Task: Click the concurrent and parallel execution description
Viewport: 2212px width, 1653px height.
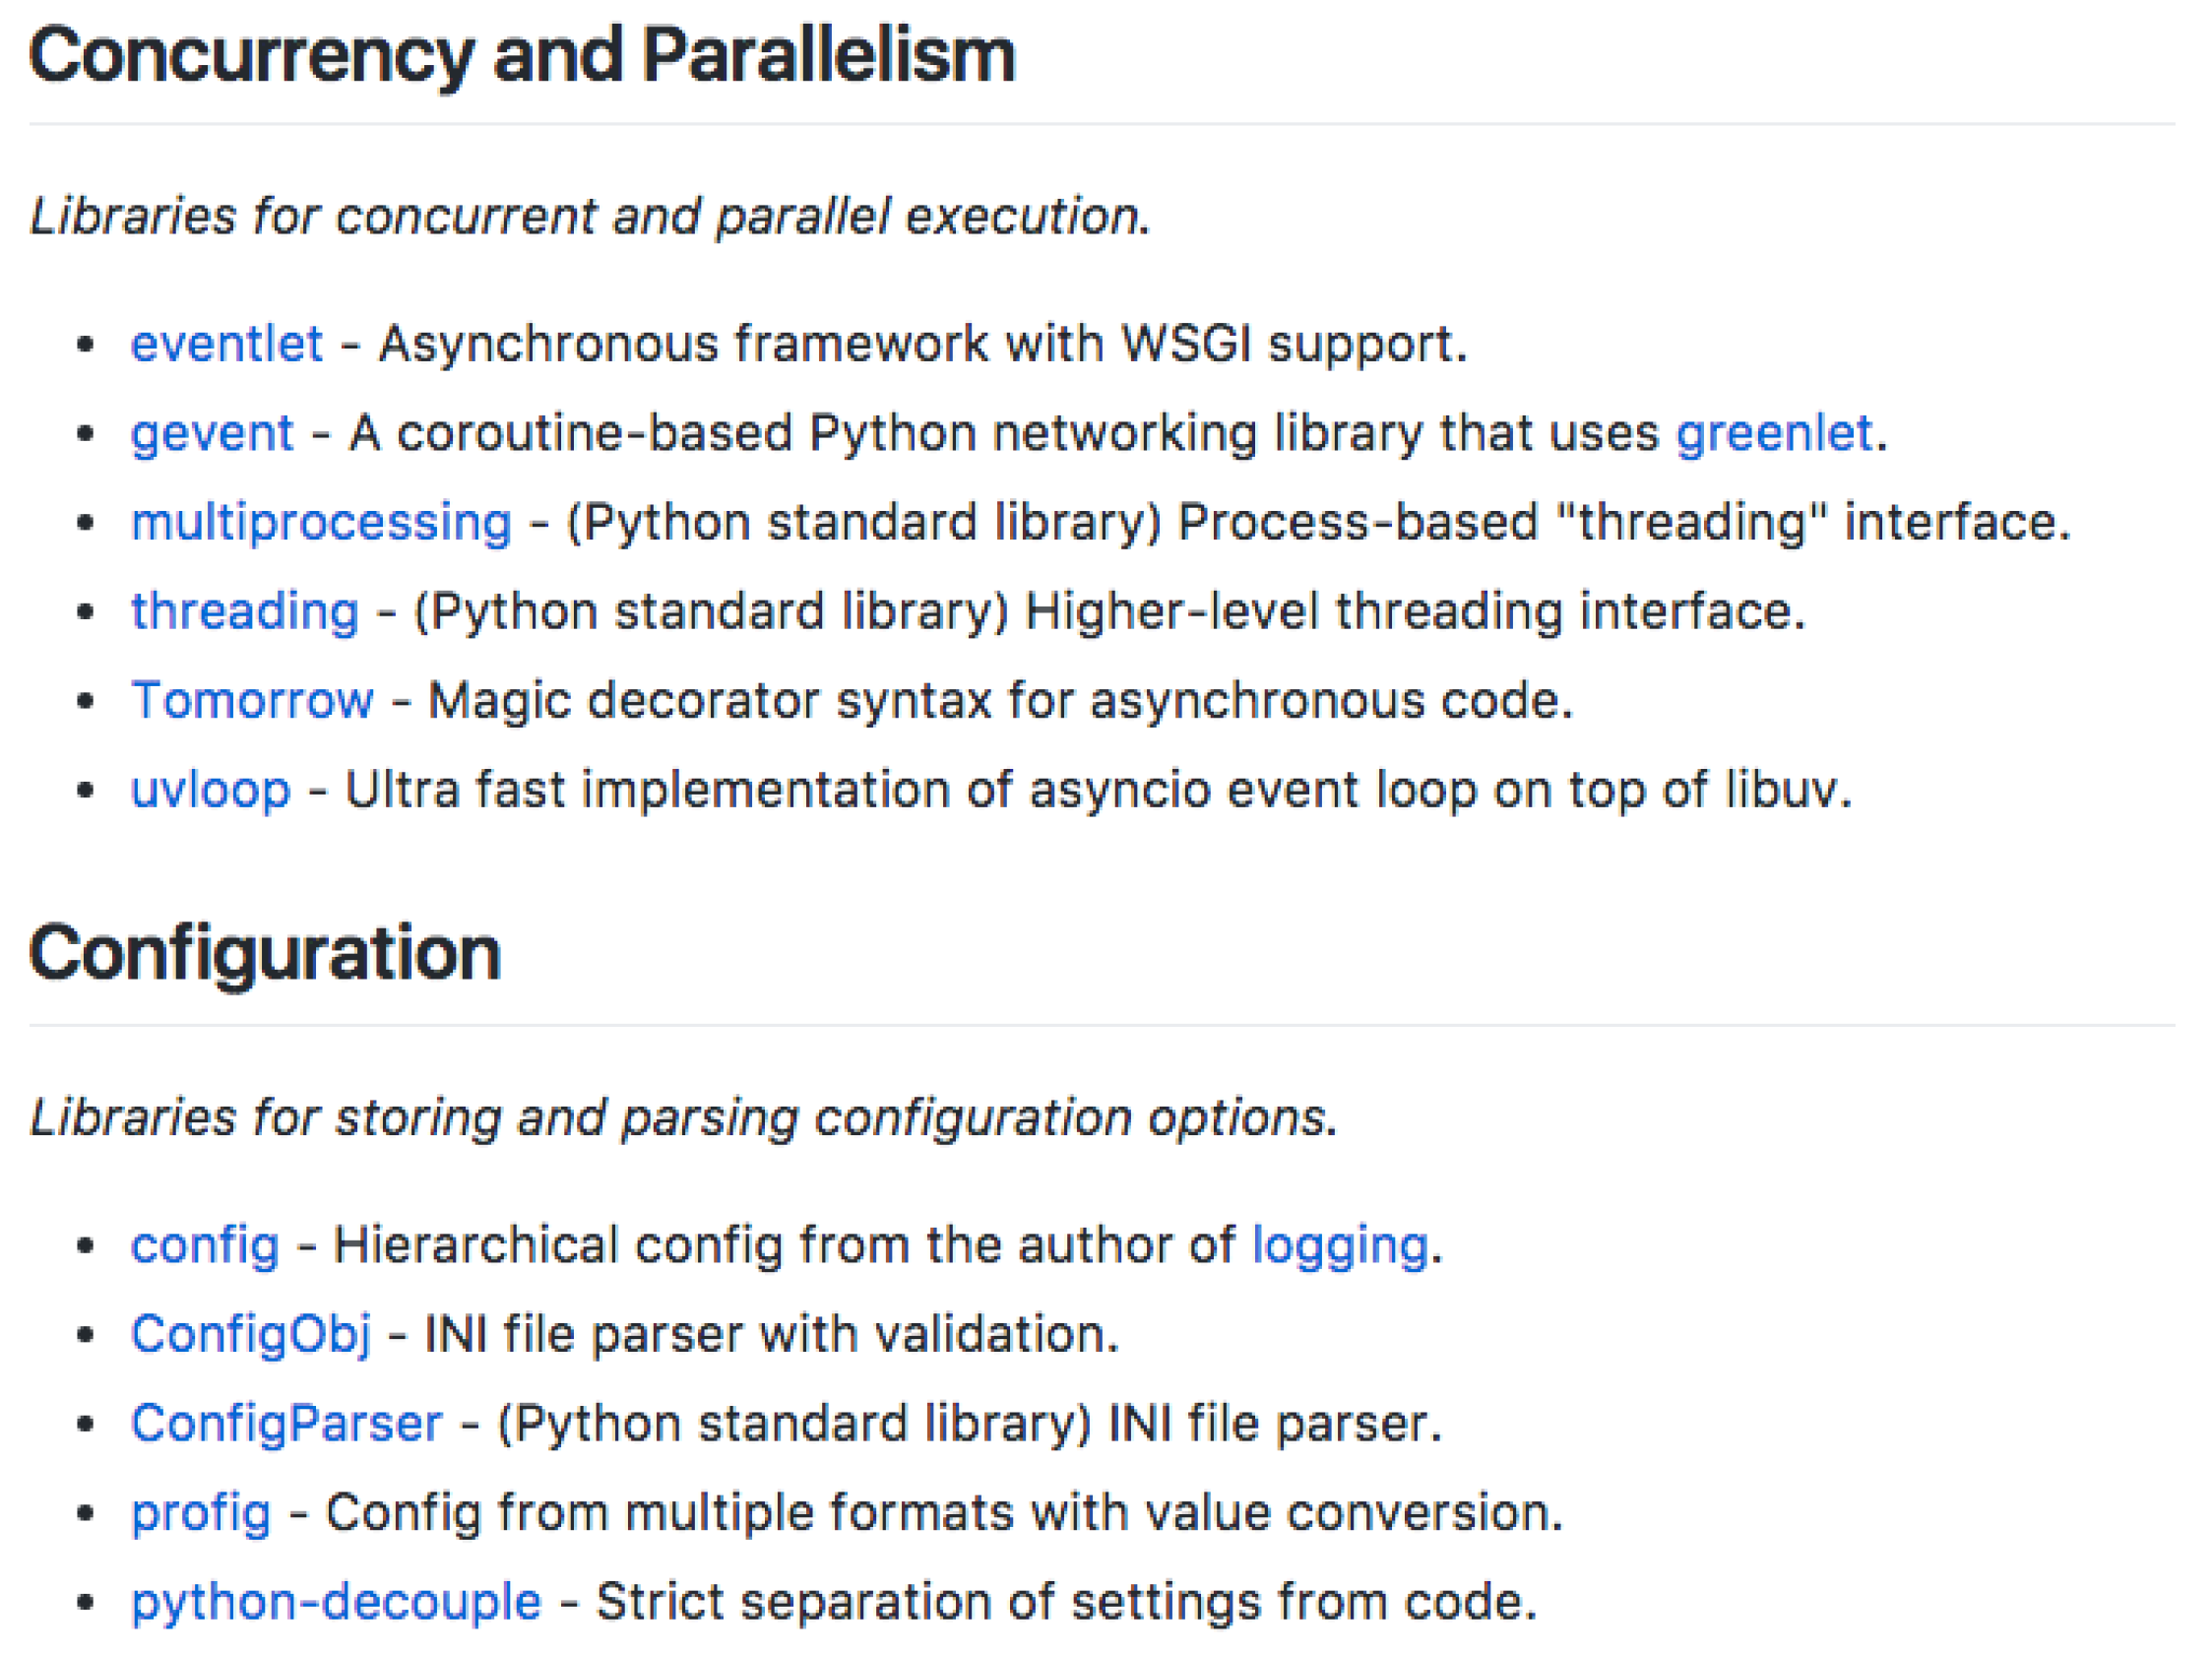Action: coord(590,216)
